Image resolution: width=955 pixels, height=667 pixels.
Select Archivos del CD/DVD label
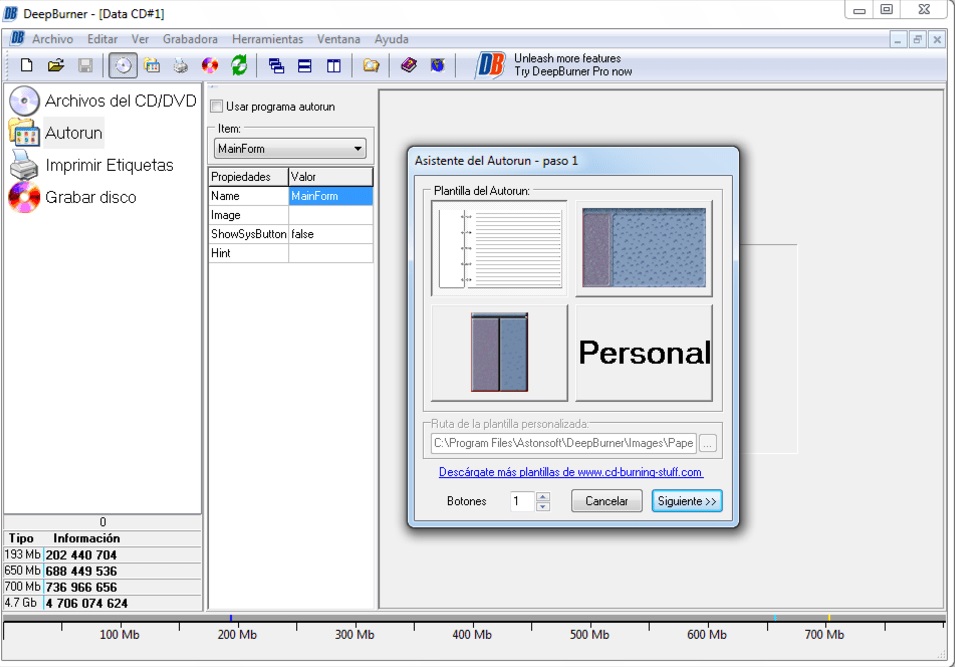pos(121,101)
